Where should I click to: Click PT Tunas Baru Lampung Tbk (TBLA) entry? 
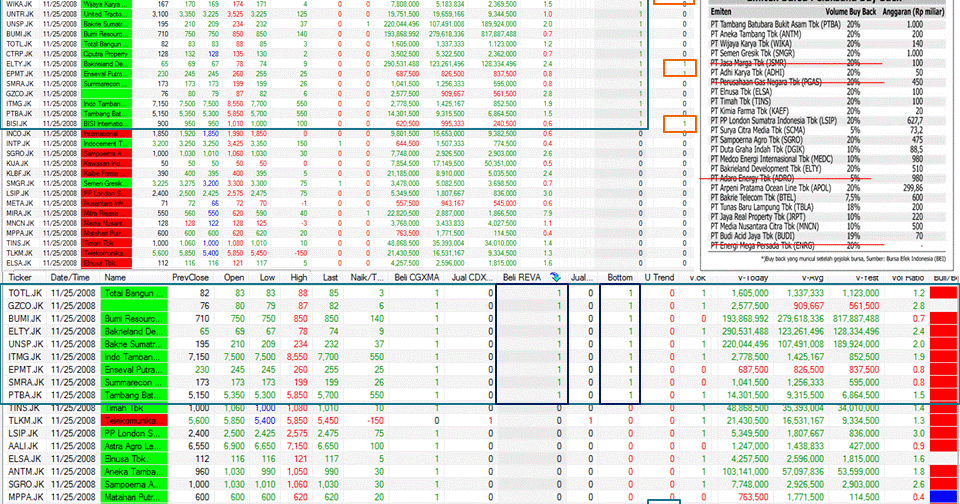[x=762, y=207]
